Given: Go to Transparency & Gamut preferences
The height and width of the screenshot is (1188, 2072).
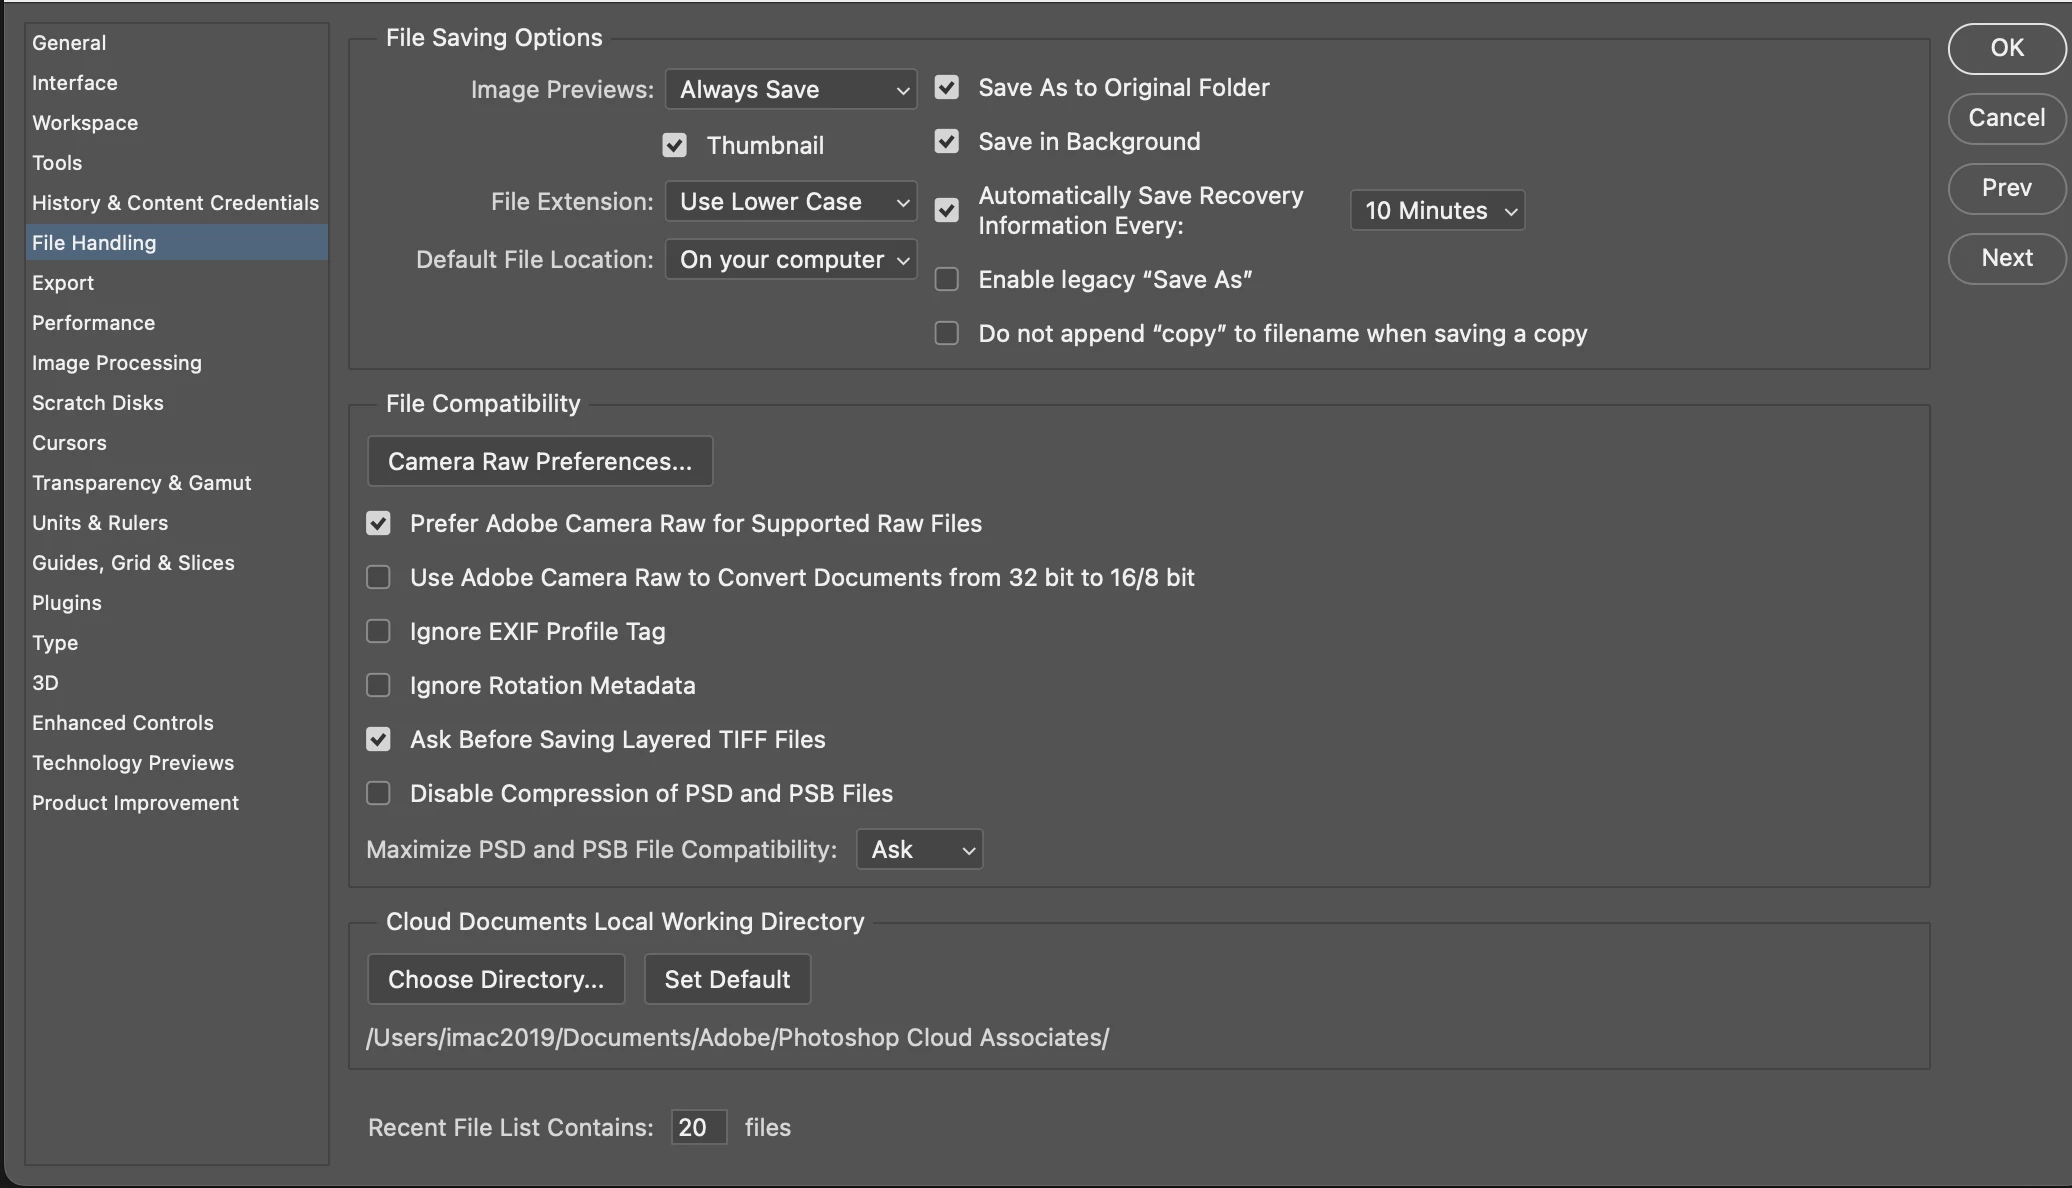Looking at the screenshot, I should [x=142, y=483].
